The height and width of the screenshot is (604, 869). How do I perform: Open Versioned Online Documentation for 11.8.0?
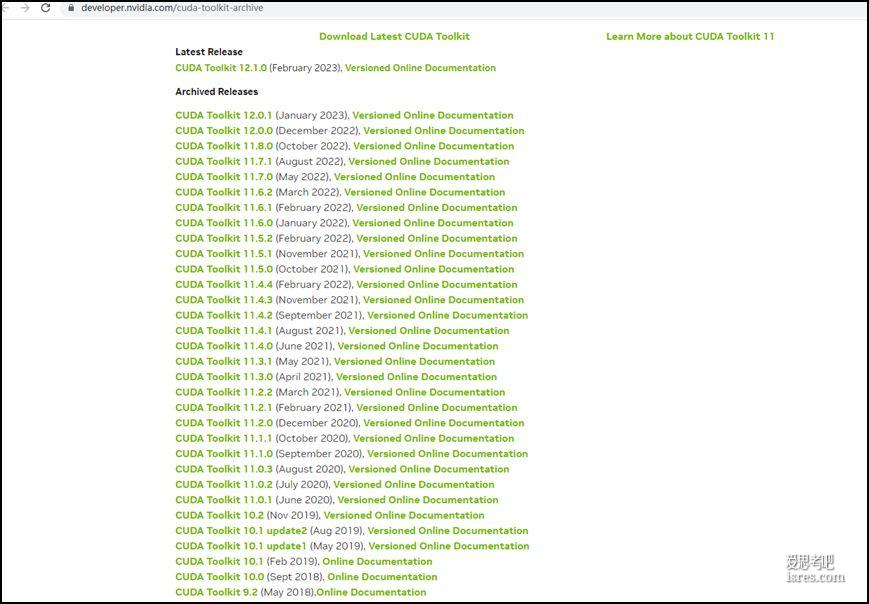click(x=433, y=146)
